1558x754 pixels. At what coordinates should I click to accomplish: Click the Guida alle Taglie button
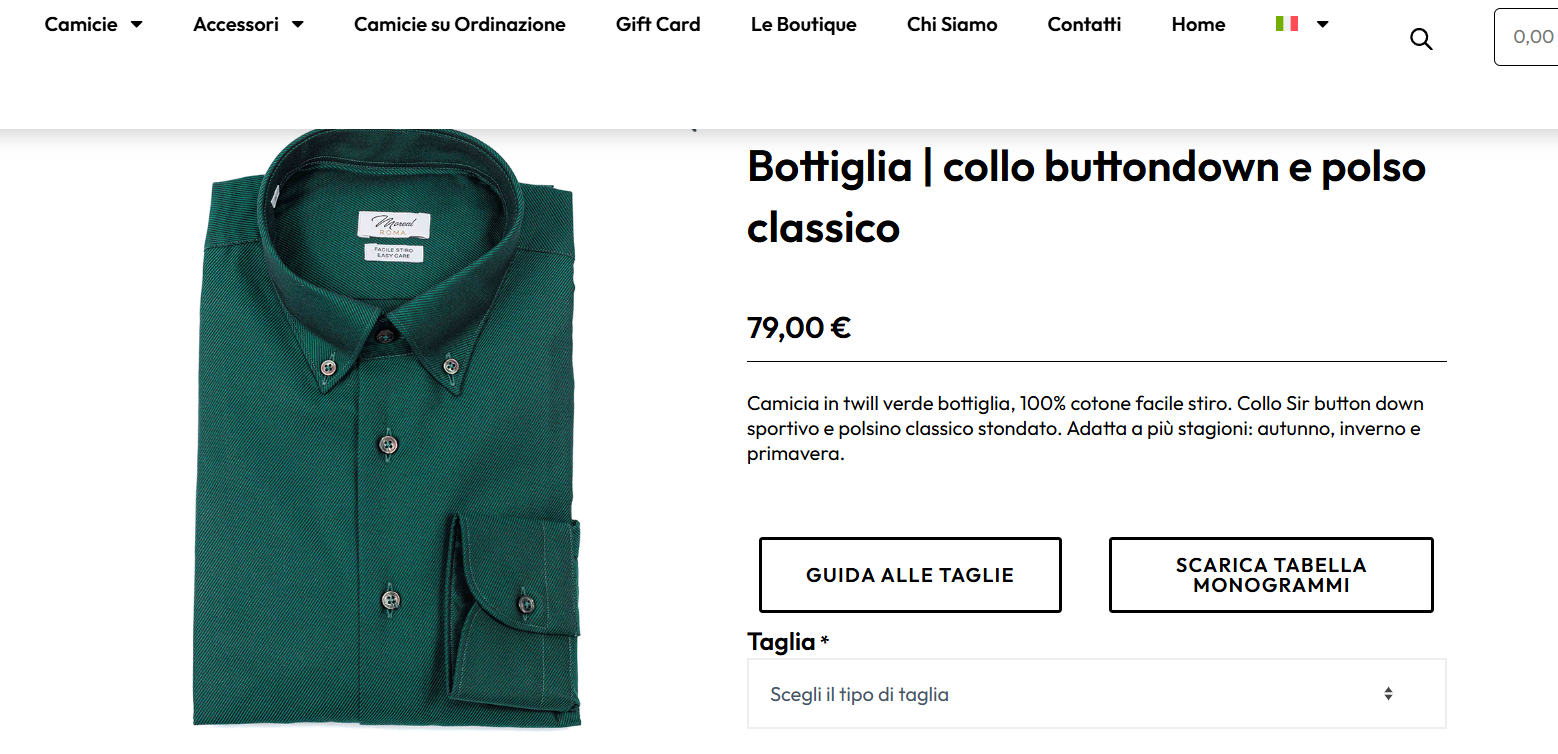pyautogui.click(x=910, y=575)
